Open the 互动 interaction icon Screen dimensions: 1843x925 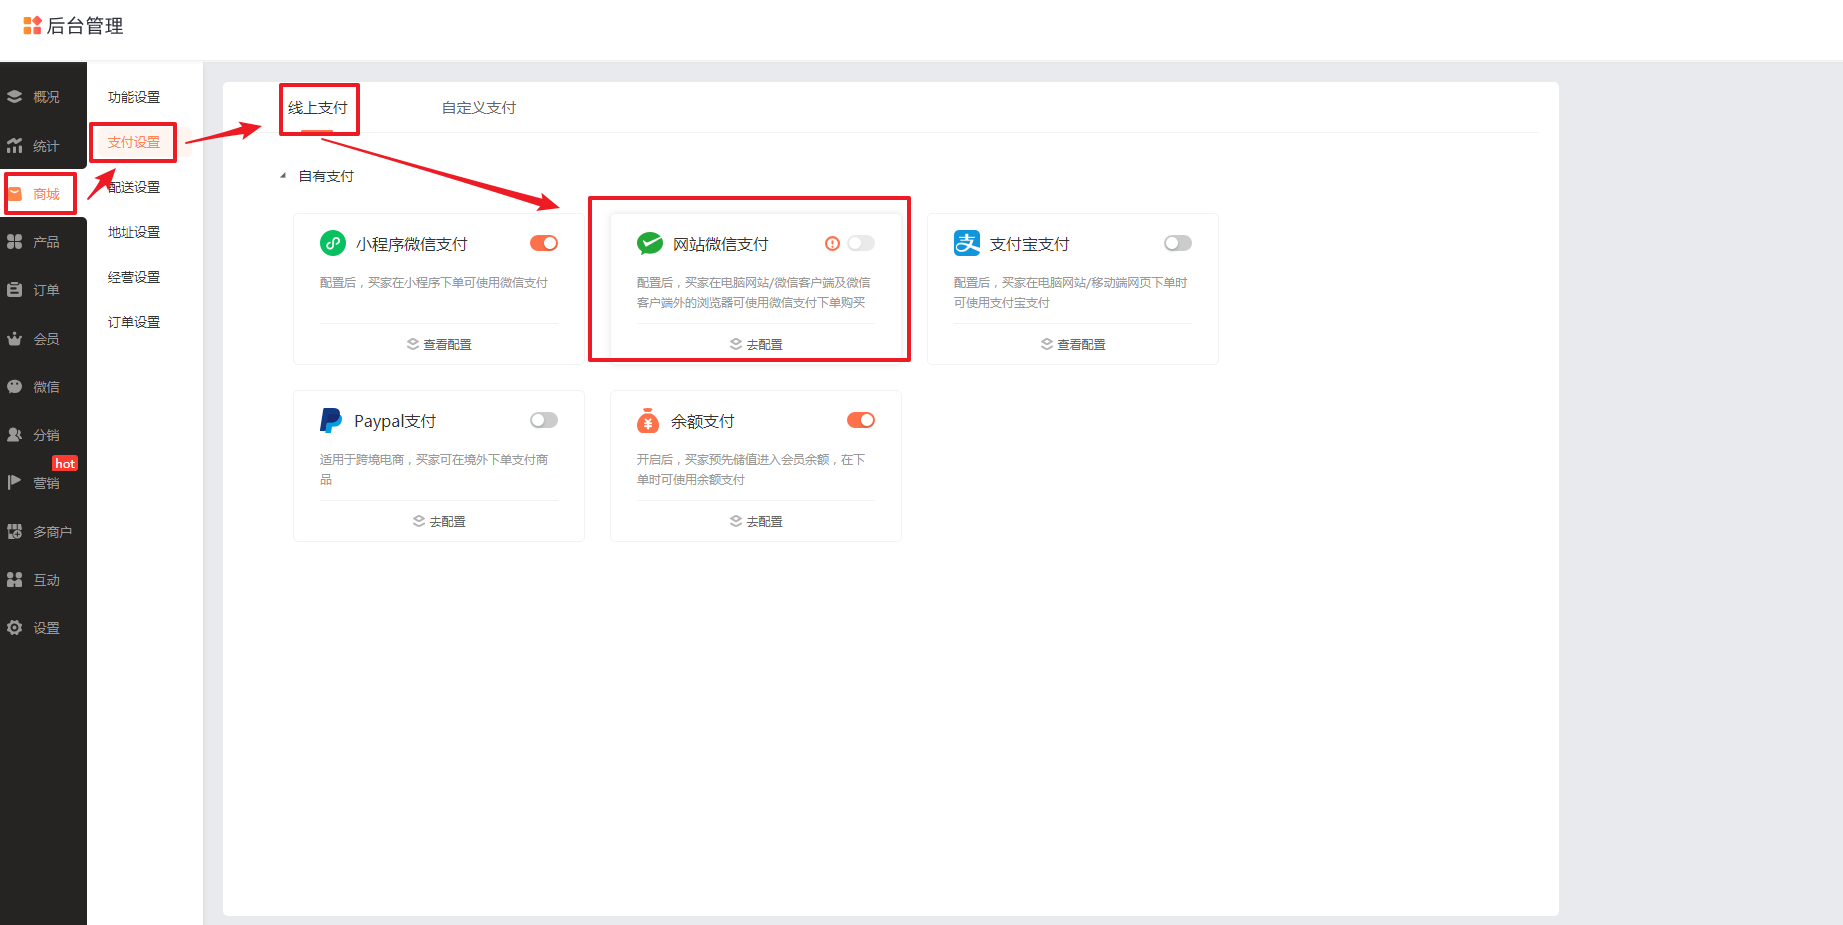coord(14,580)
